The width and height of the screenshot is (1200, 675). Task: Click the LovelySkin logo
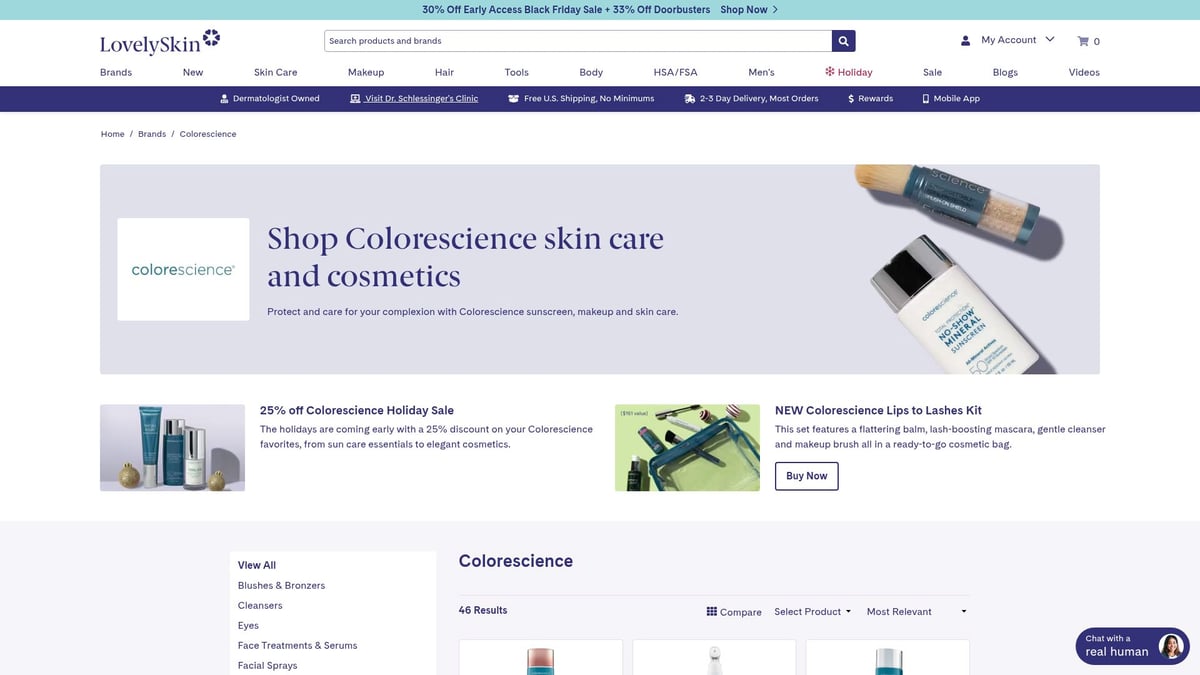[160, 41]
